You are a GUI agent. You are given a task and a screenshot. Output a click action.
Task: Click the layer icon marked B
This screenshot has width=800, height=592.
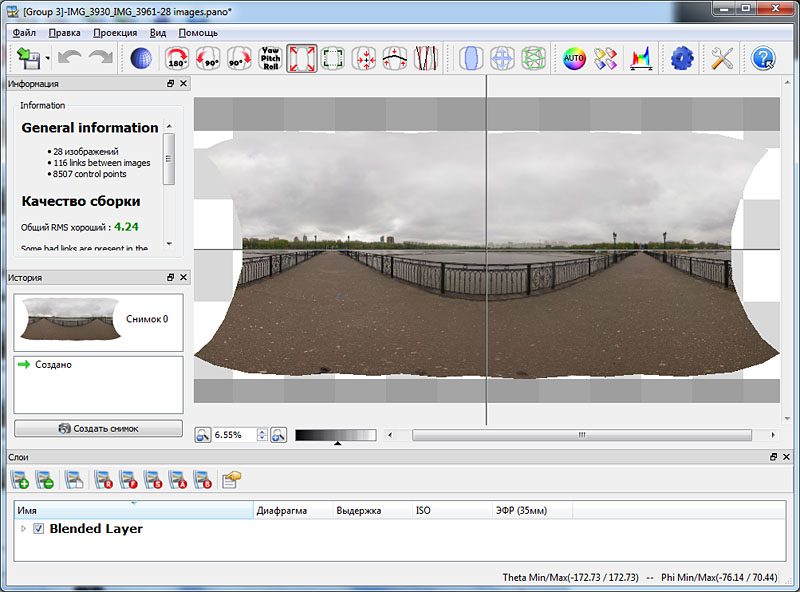click(x=203, y=480)
